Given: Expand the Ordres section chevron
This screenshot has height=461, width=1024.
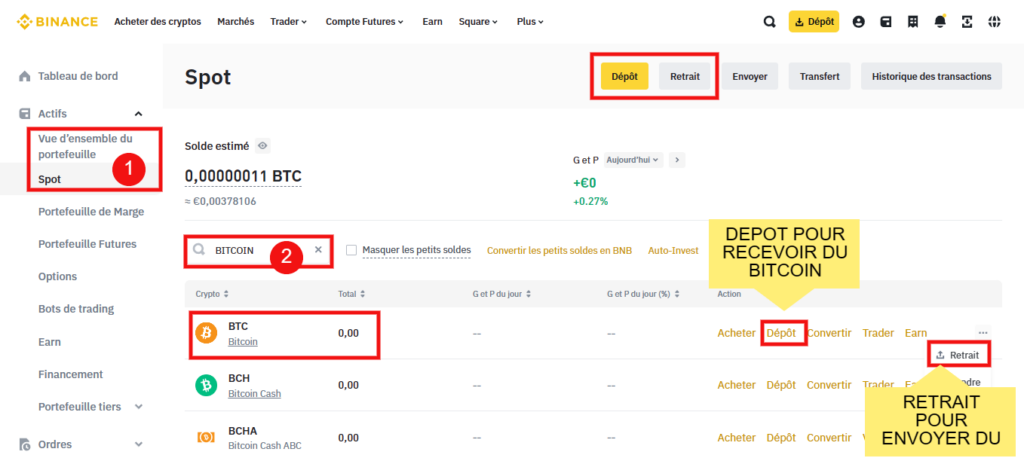Looking at the screenshot, I should [138, 445].
